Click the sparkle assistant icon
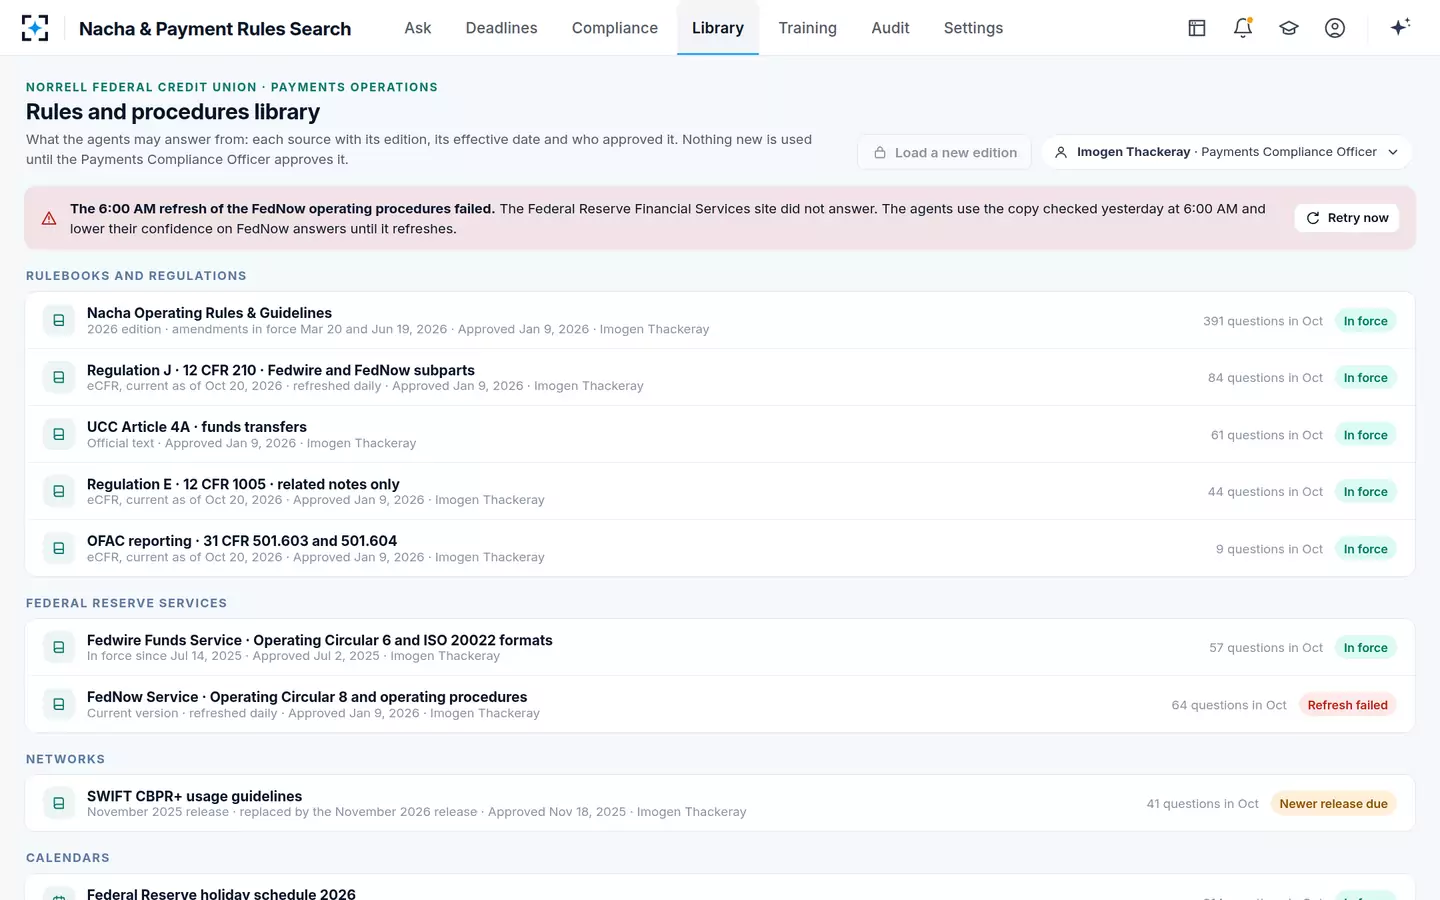1440x900 pixels. pos(1400,27)
